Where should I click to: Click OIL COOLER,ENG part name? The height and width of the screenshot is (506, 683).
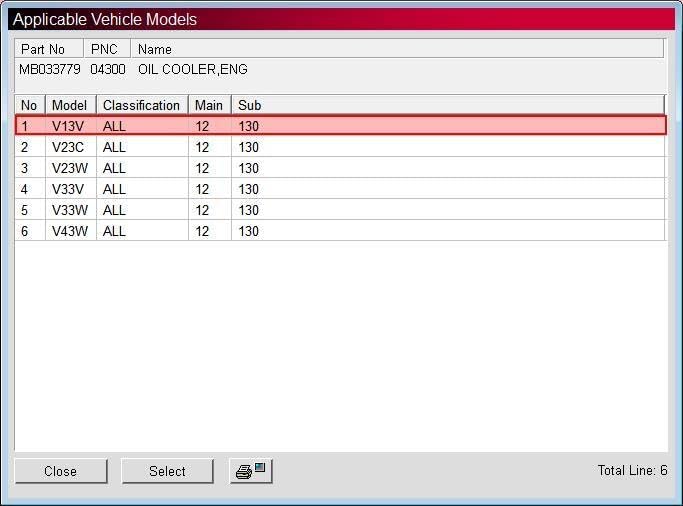click(193, 69)
